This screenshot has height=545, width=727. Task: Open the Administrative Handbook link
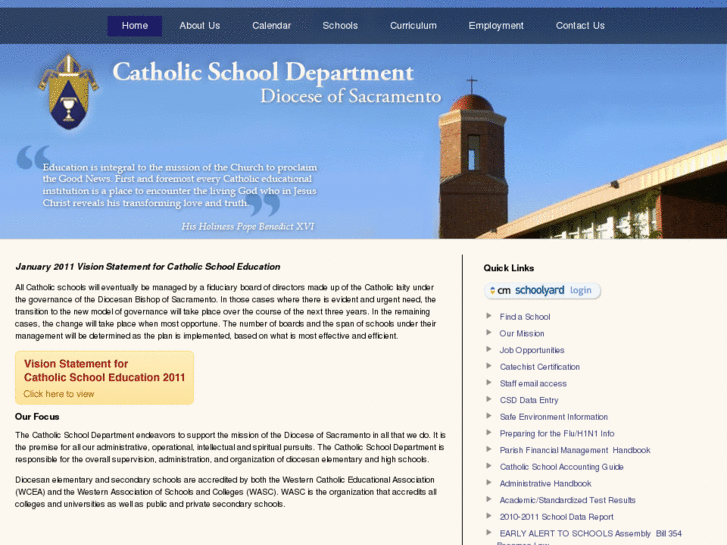pos(545,484)
